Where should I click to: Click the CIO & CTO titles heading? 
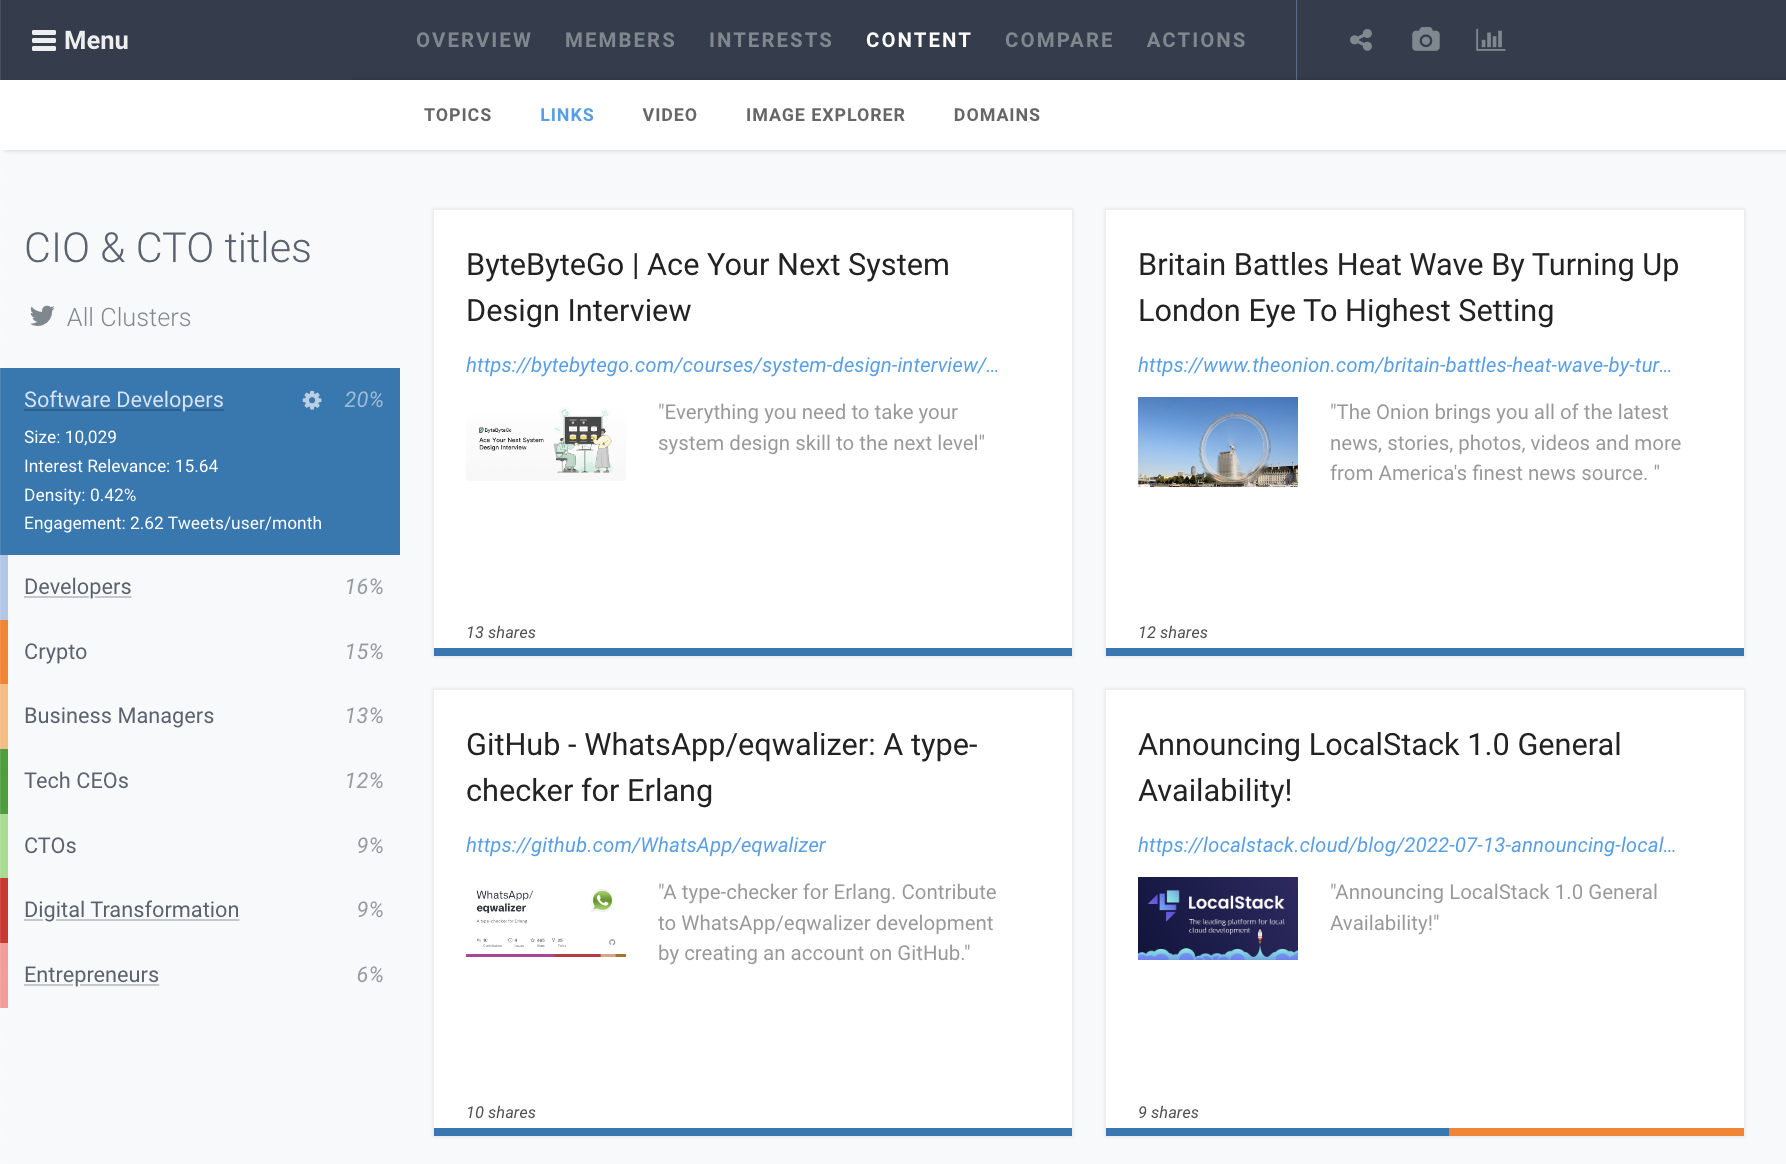tap(168, 248)
